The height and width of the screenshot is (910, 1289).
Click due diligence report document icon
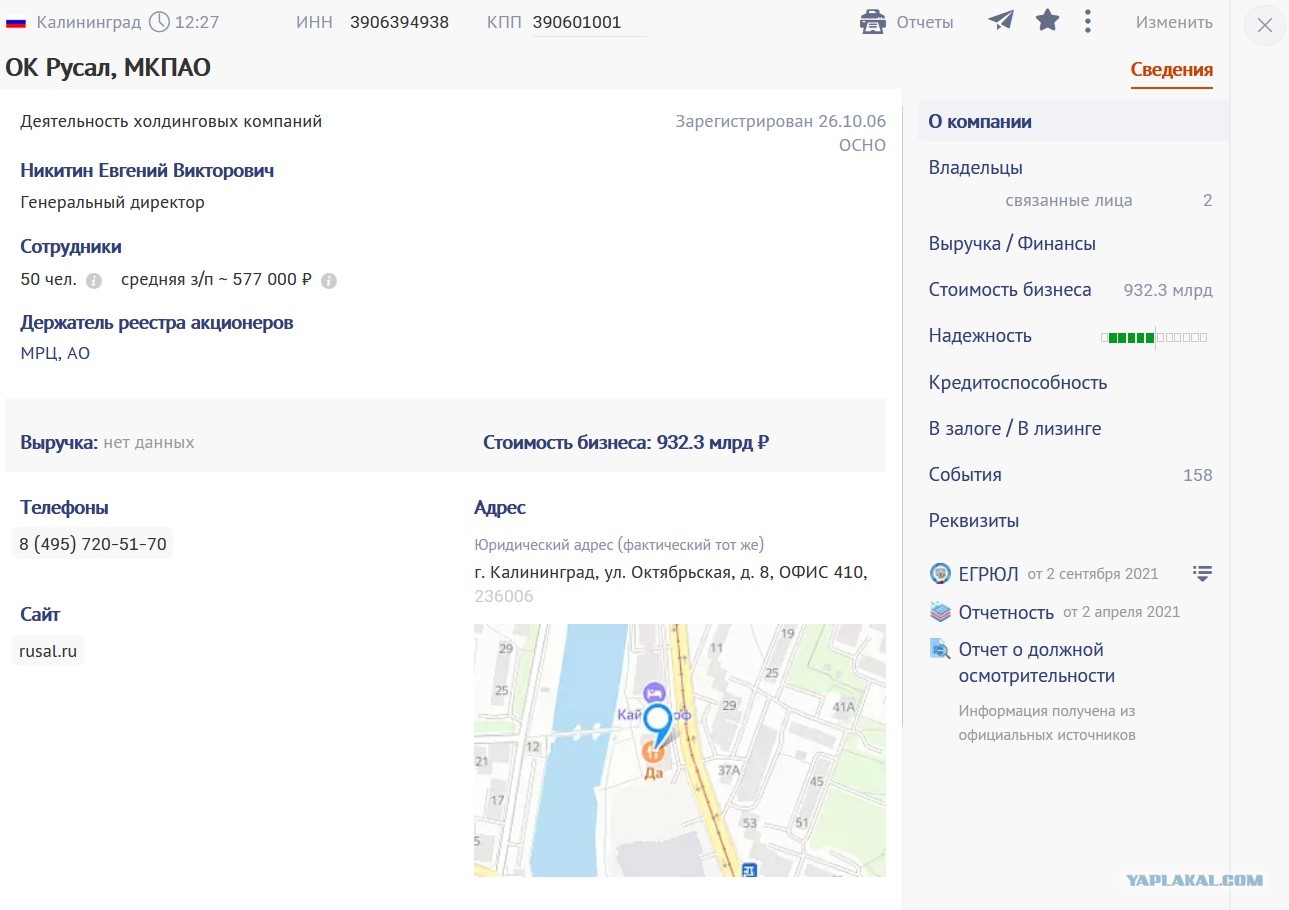click(x=940, y=650)
